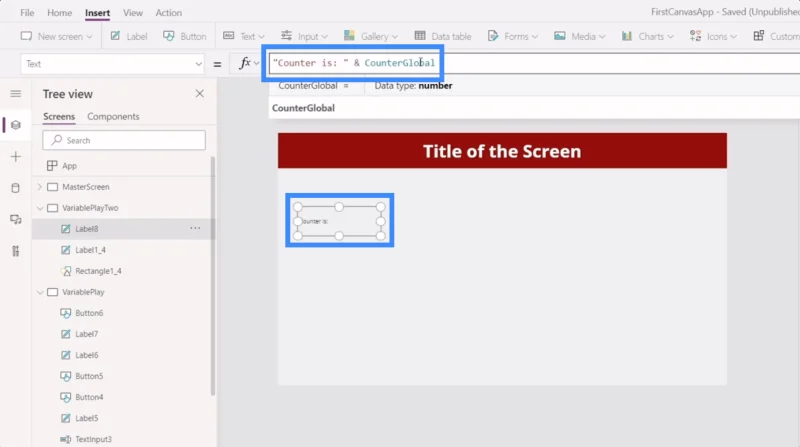Image resolution: width=800 pixels, height=447 pixels.
Task: Select the VariablePlay screen
Action: click(x=83, y=292)
